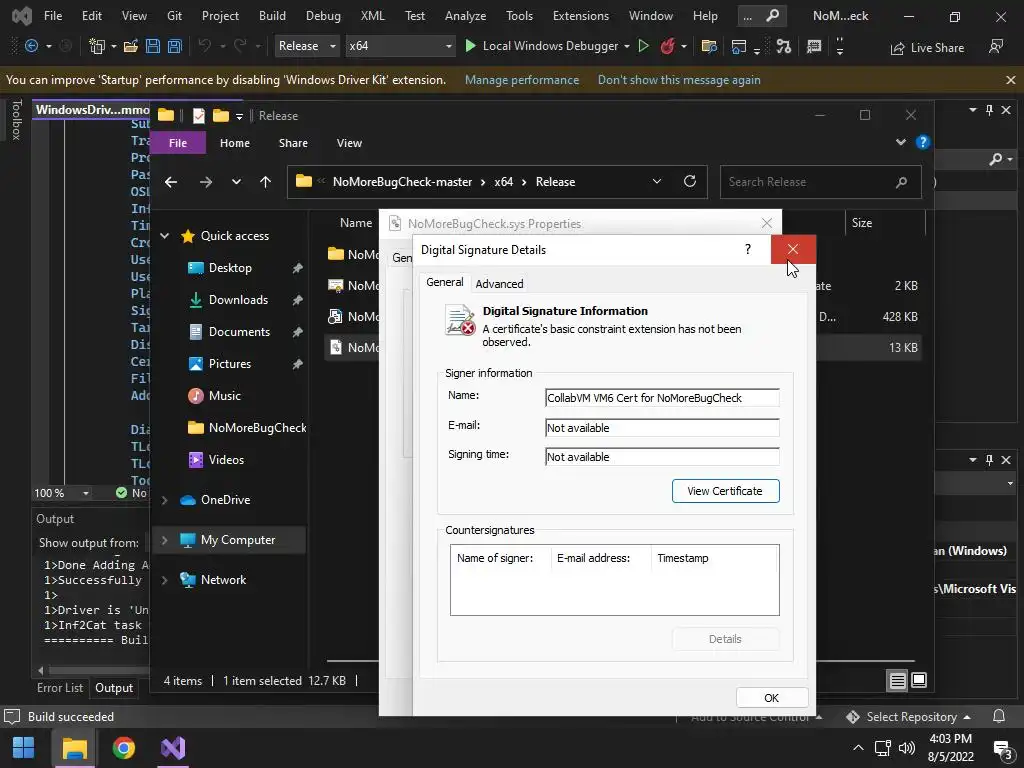Click the Hot Reload flame icon

click(x=667, y=46)
